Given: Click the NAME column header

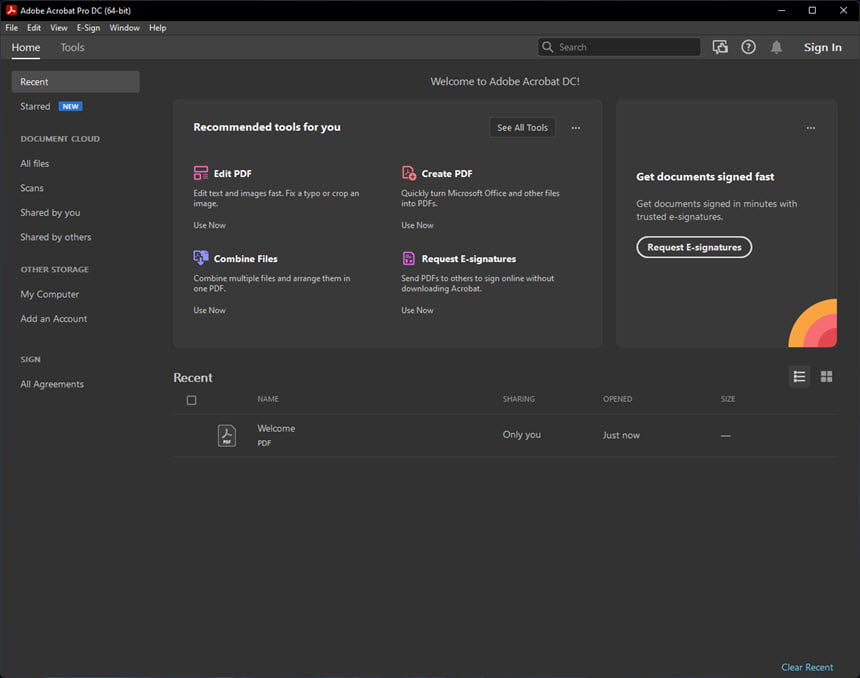Looking at the screenshot, I should click(x=268, y=399).
